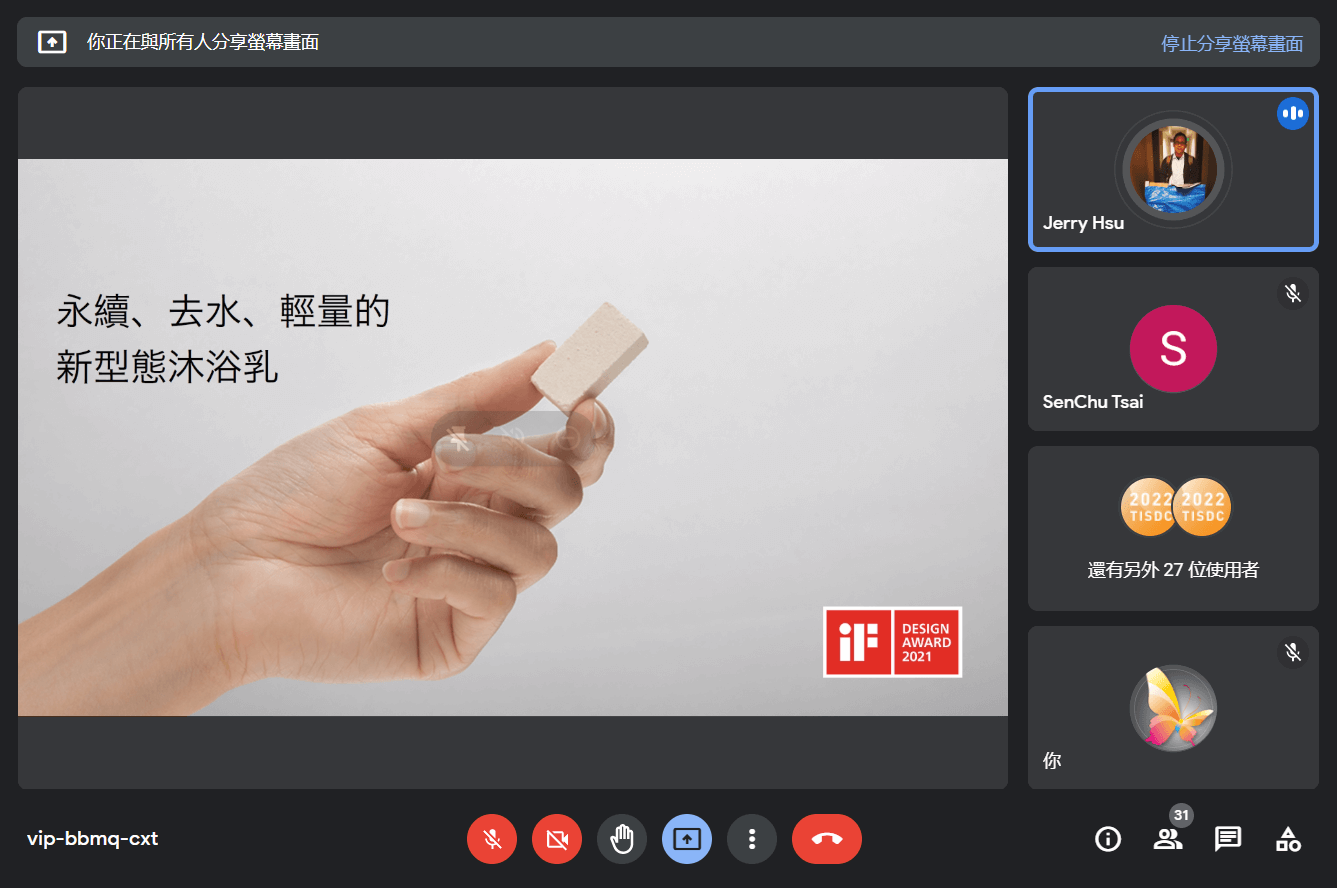This screenshot has height=888, width=1337.
Task: Click the muted mic icon on SenChu Tsai's tile
Action: point(1292,293)
